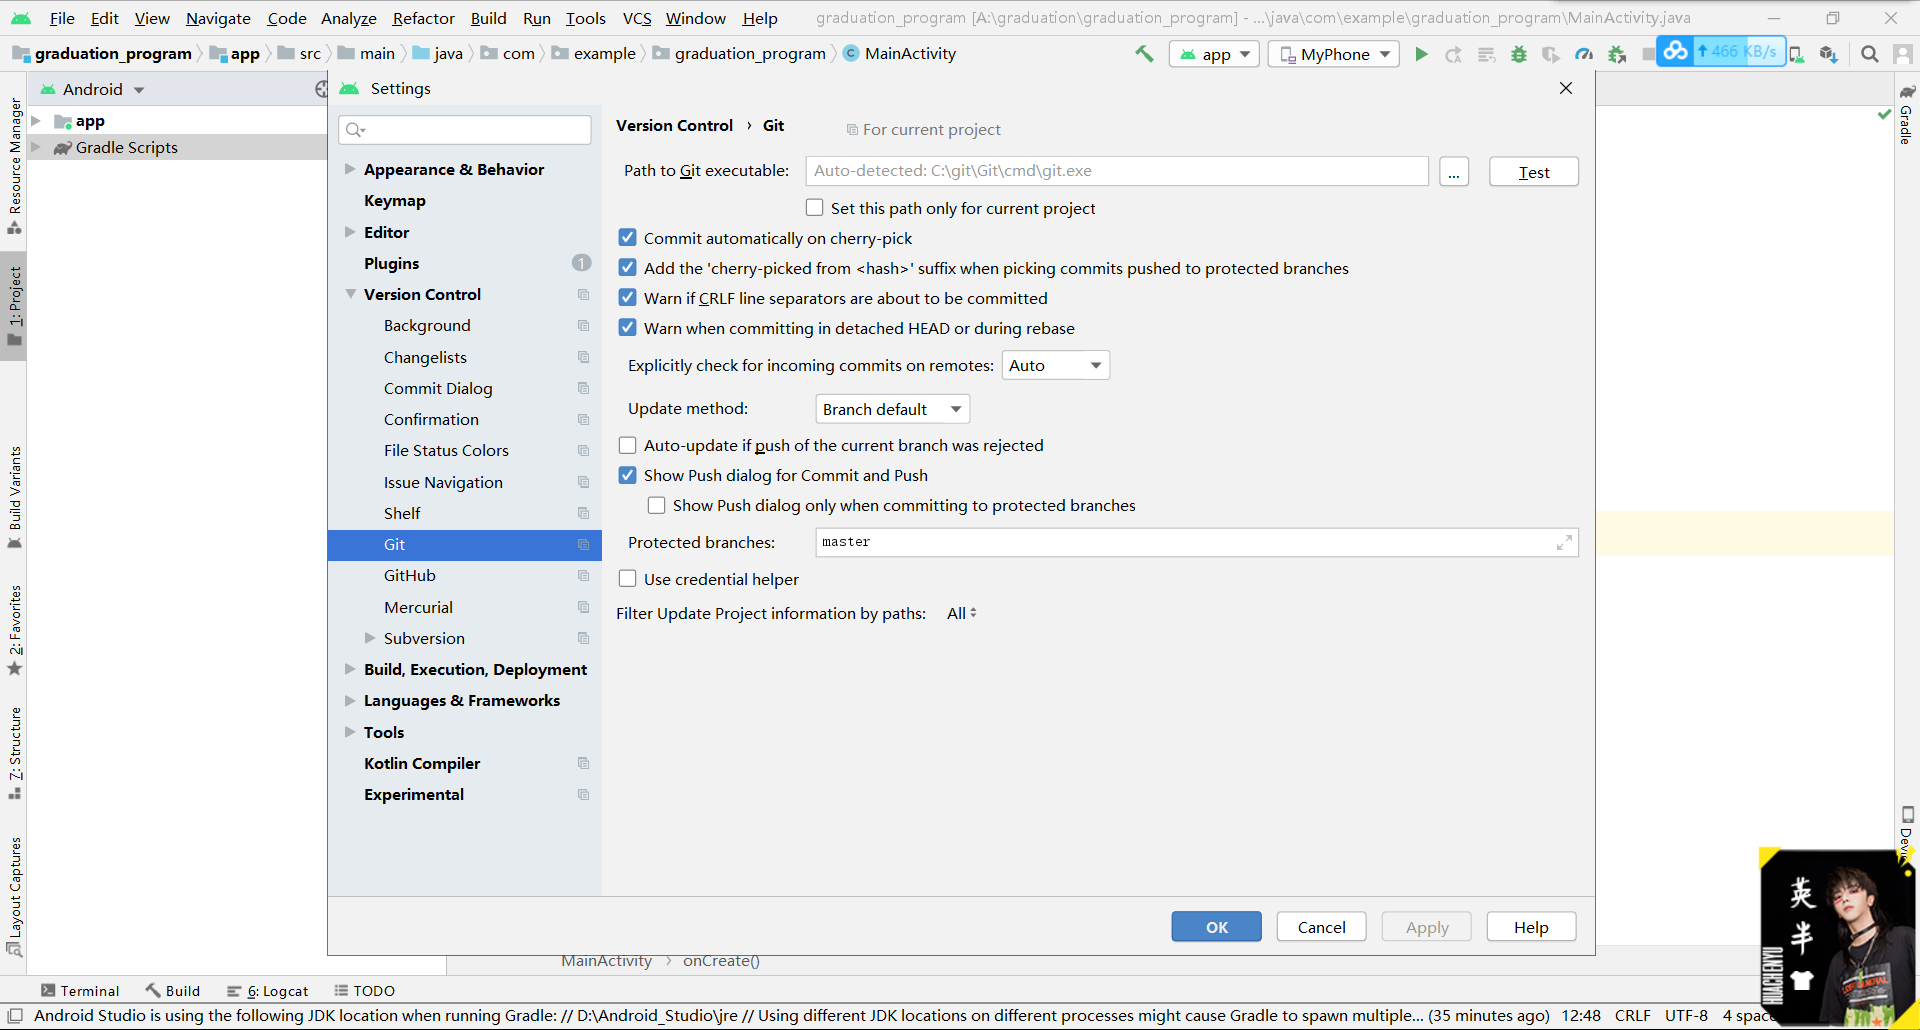Click the Make Project hammer icon
Image resolution: width=1920 pixels, height=1030 pixels.
(1144, 54)
